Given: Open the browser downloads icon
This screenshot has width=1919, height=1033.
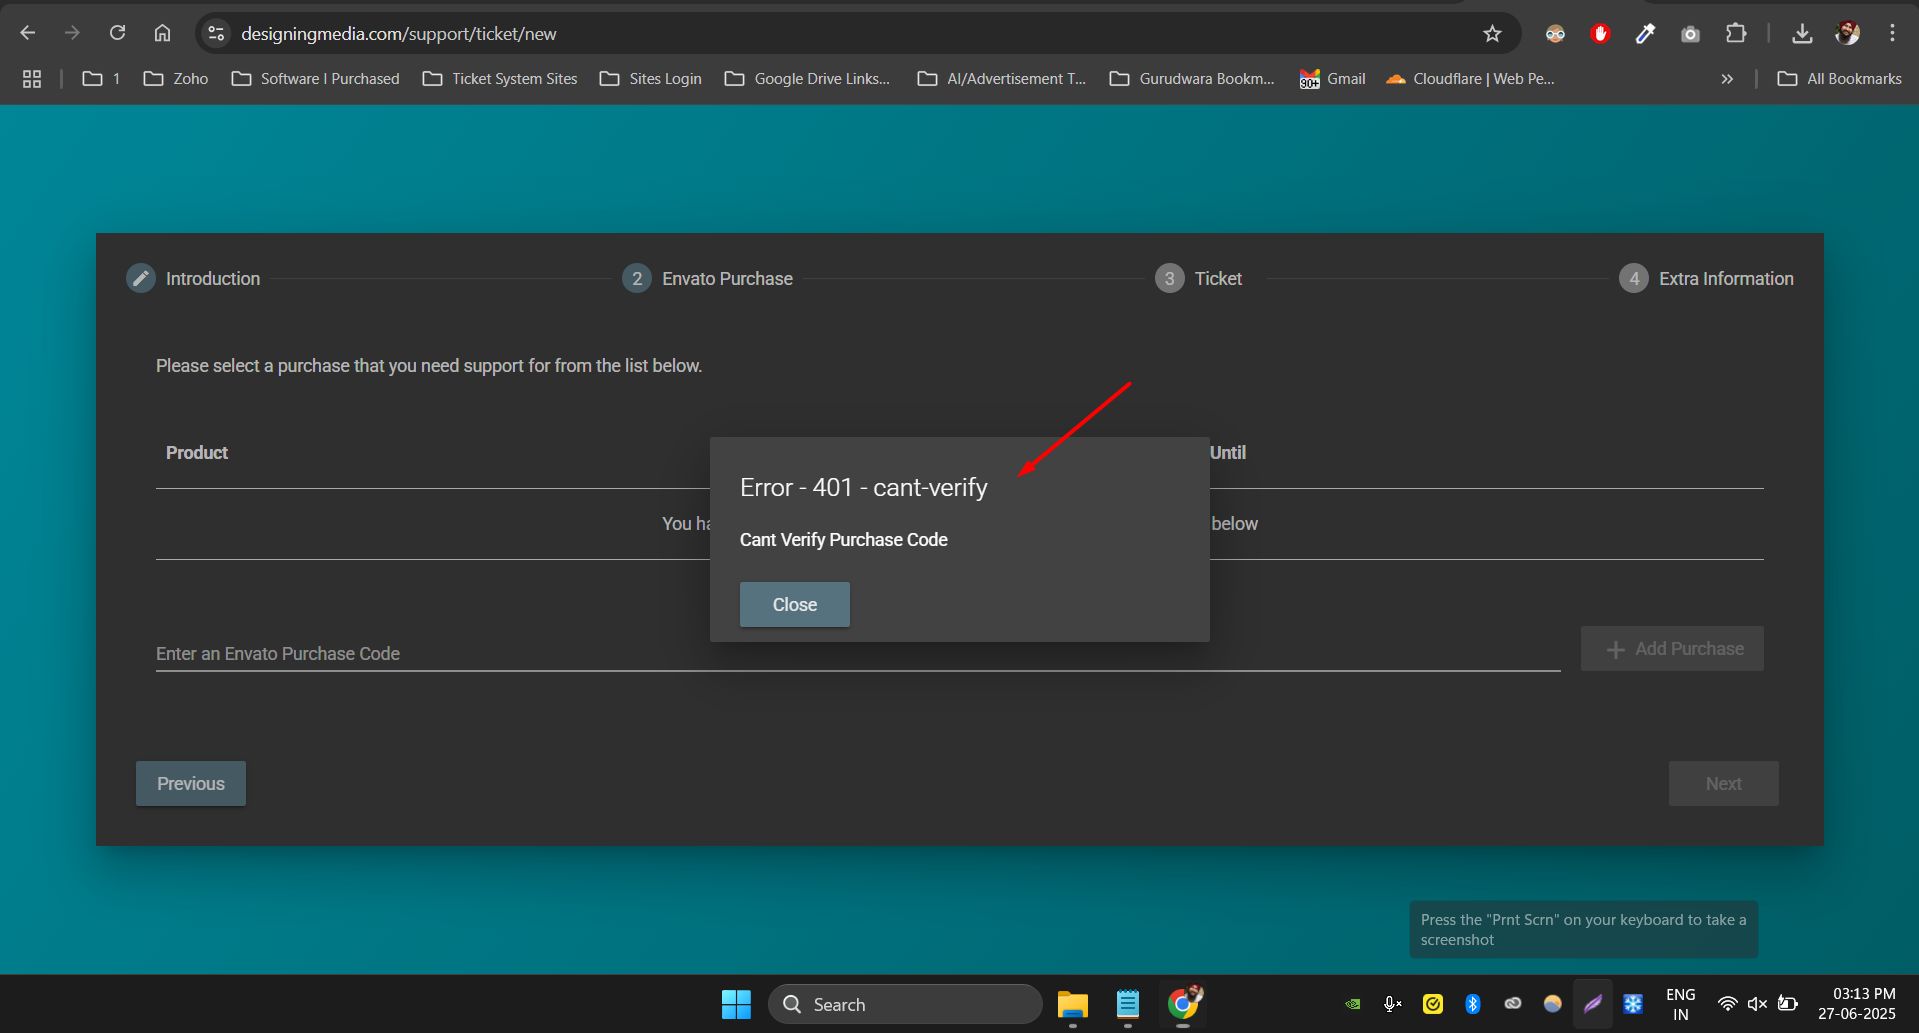Looking at the screenshot, I should pos(1802,33).
